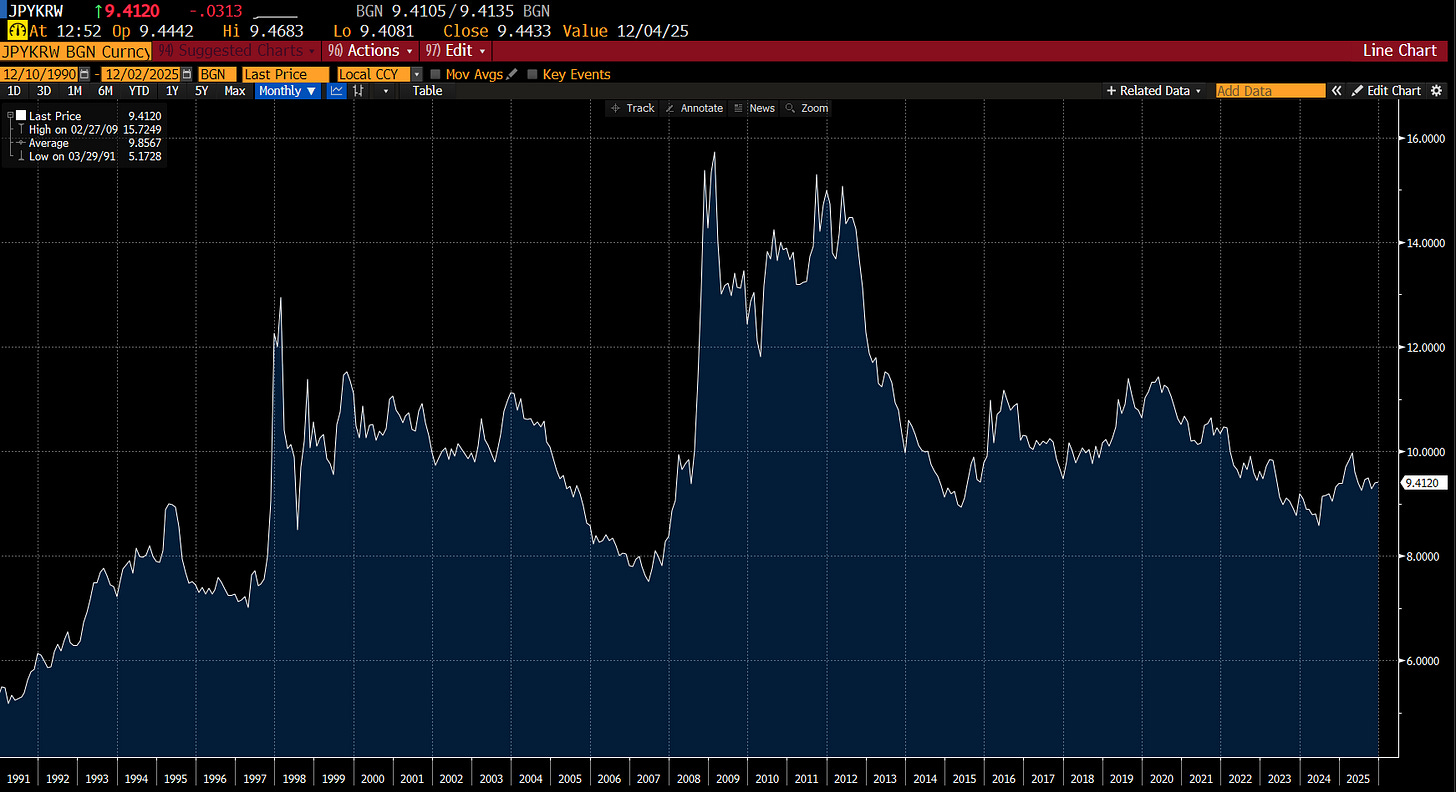
Task: Click the Line Chart title text
Action: [1399, 50]
